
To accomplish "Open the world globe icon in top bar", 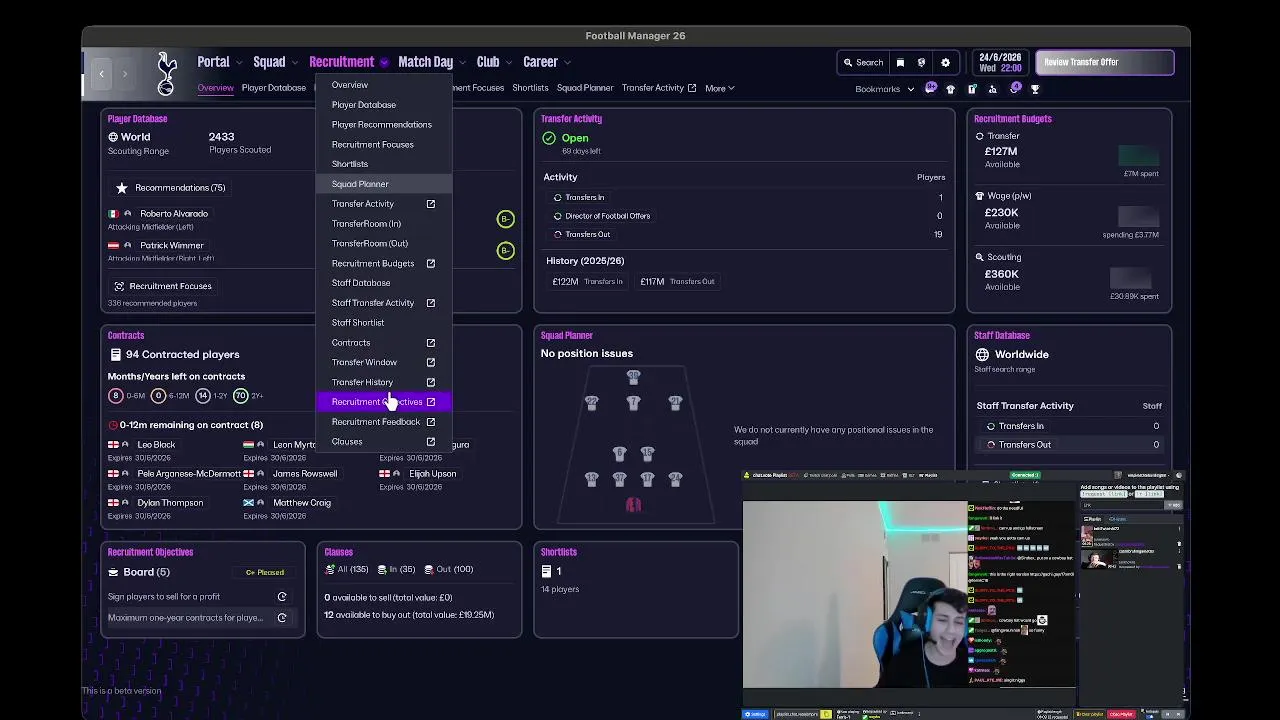I will click(922, 62).
